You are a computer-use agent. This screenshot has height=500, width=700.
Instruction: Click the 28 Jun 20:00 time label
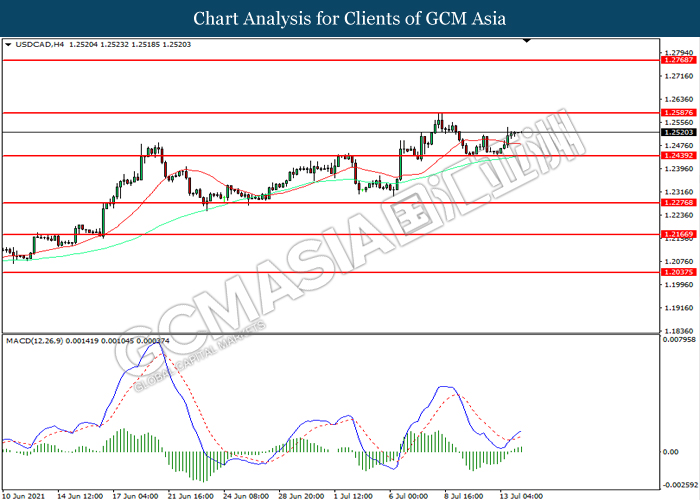point(301,496)
